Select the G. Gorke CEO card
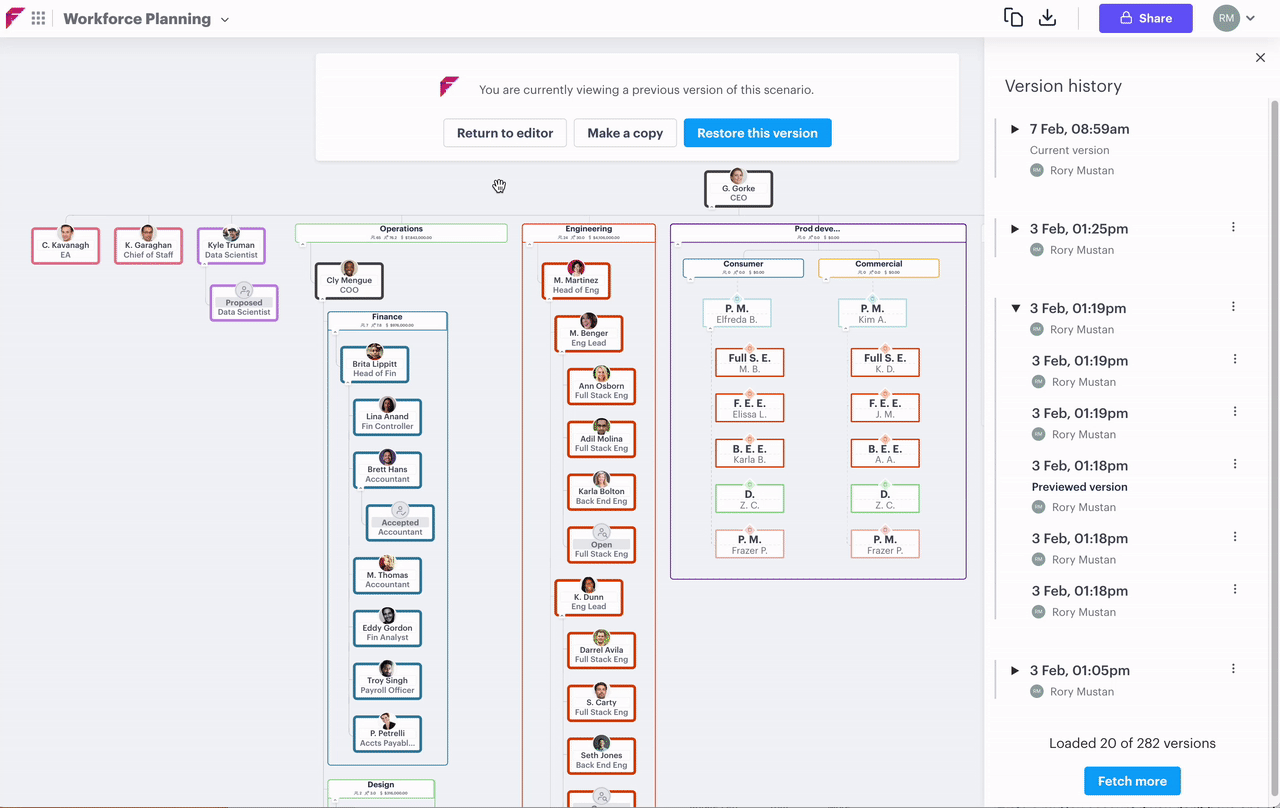The image size is (1280, 808). pos(738,190)
